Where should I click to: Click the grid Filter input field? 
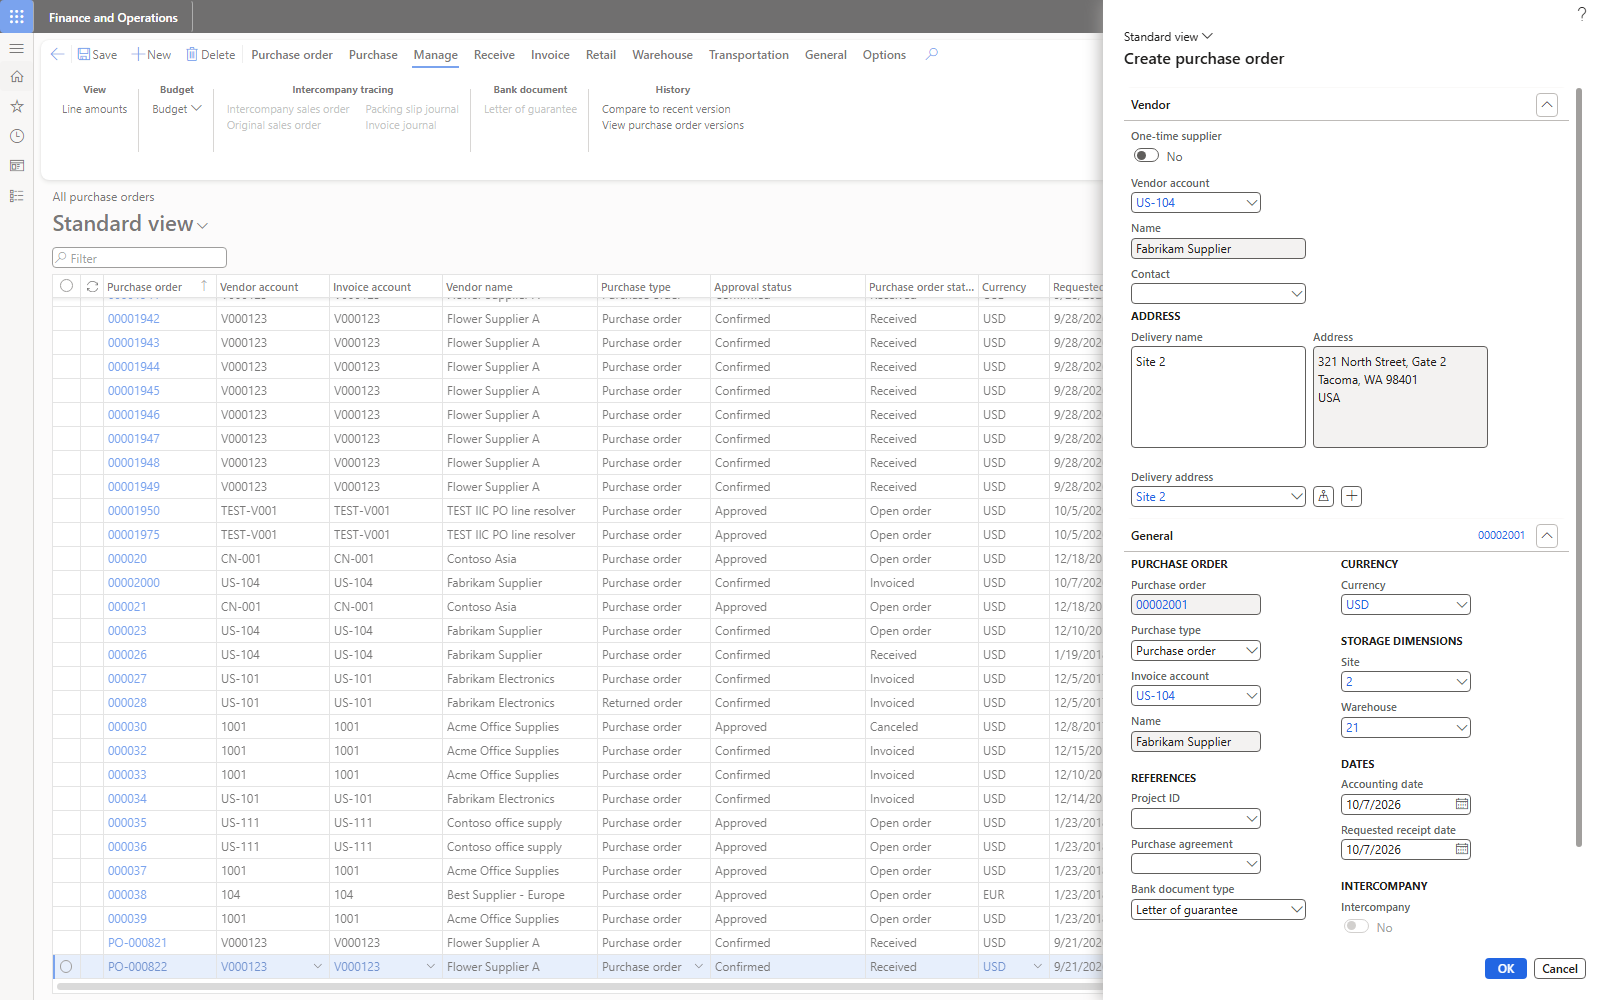click(x=140, y=258)
